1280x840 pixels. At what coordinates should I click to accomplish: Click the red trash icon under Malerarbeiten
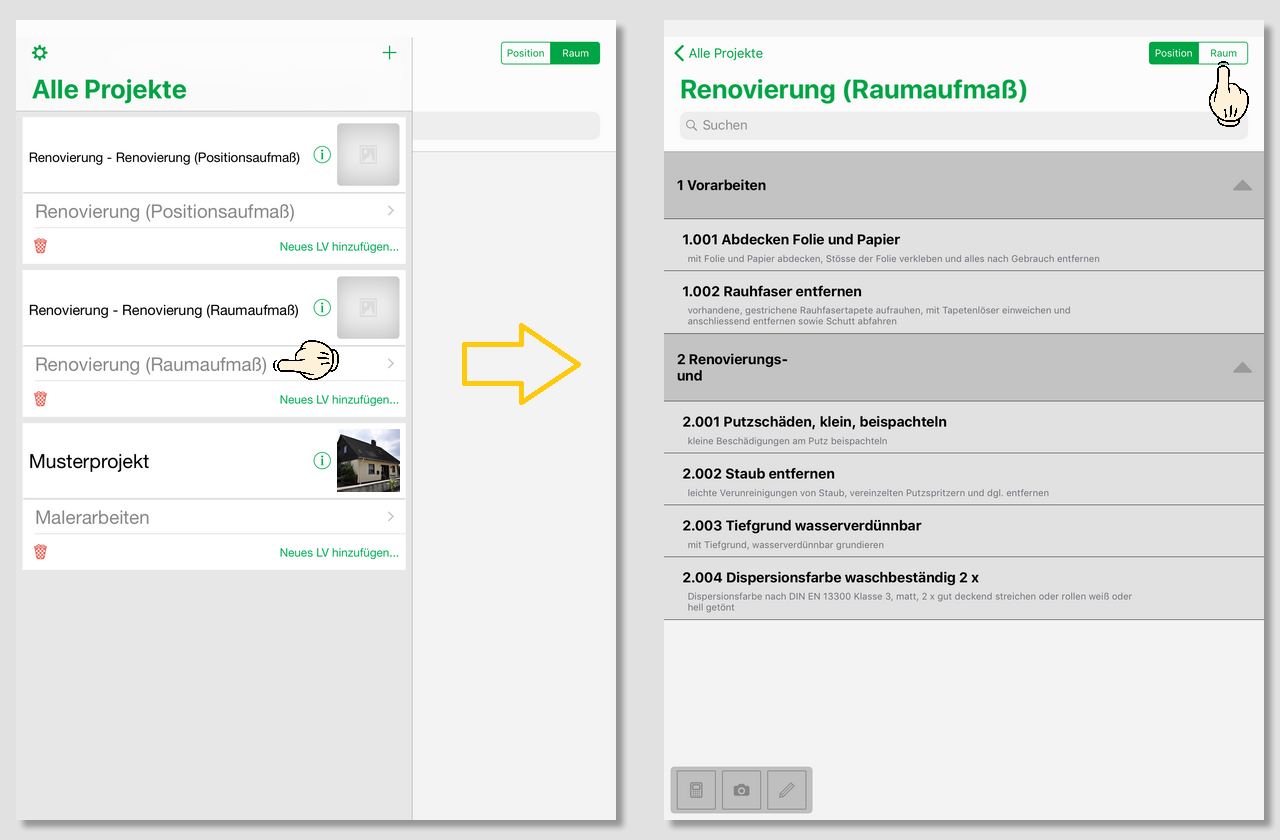tap(41, 552)
